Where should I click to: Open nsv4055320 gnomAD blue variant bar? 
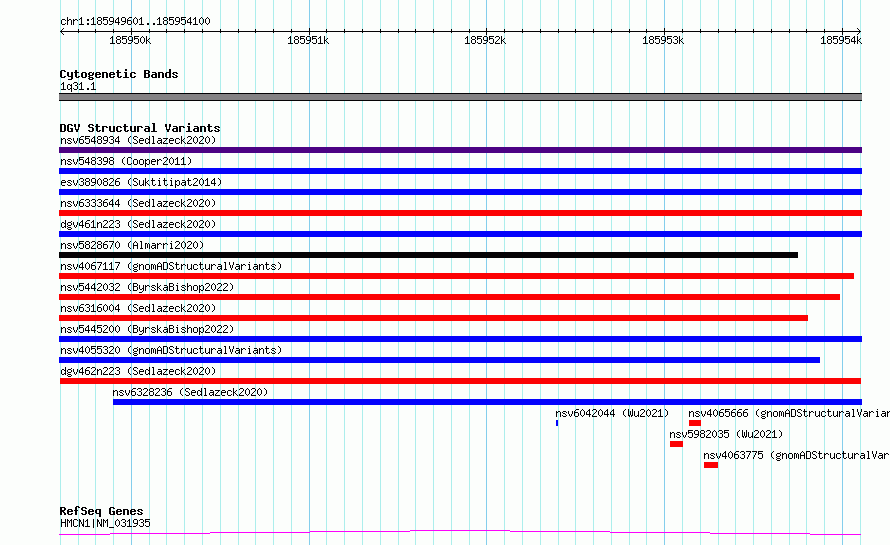pos(439,360)
